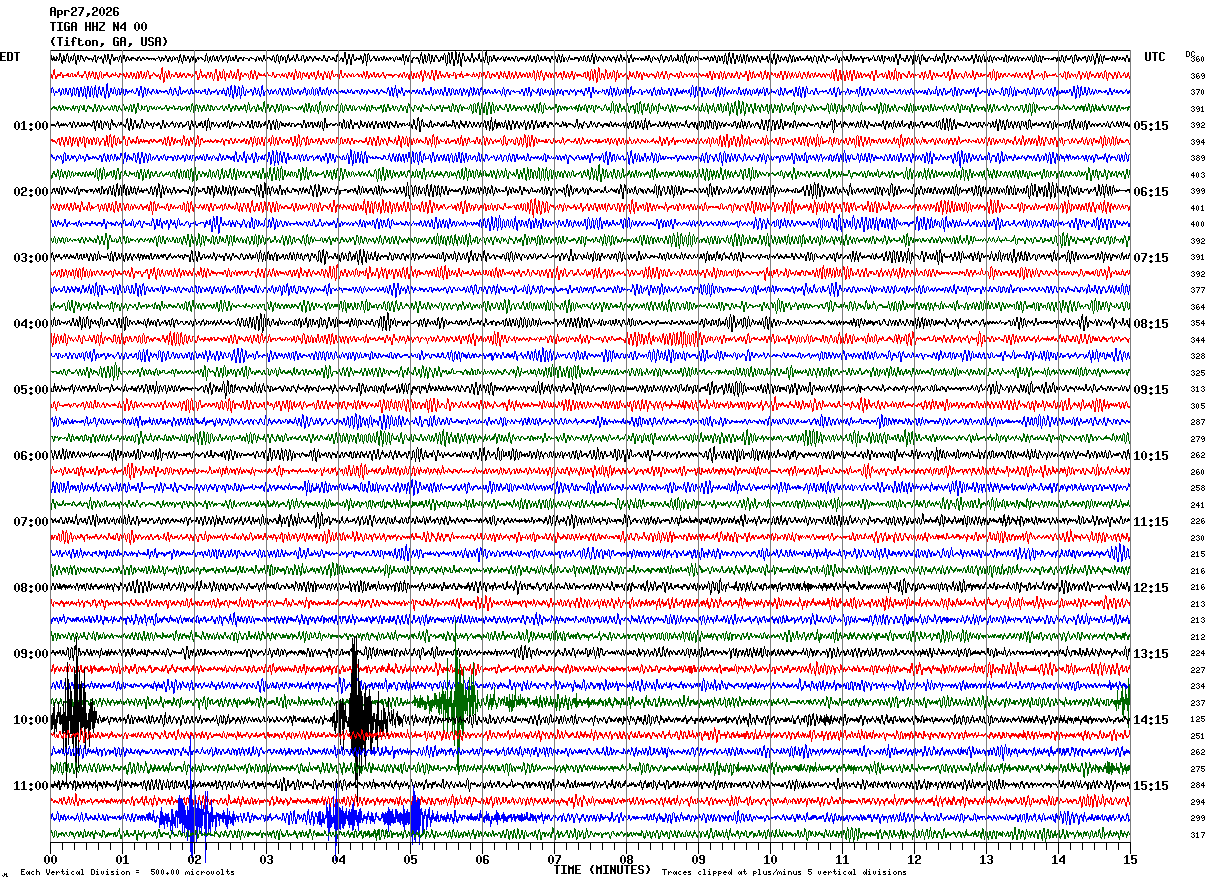This screenshot has height=886, width=1210.
Task: Select the 03:00 EDT time label
Action: pyautogui.click(x=31, y=258)
